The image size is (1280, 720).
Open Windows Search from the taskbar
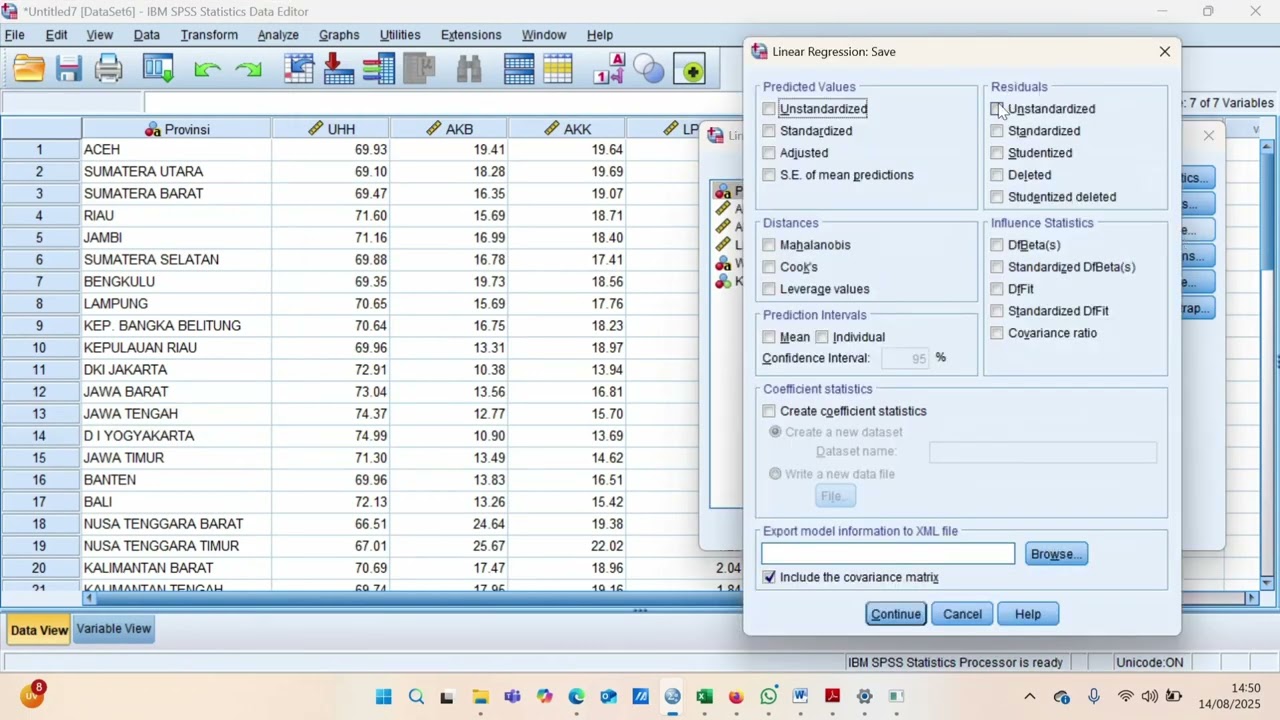(416, 697)
